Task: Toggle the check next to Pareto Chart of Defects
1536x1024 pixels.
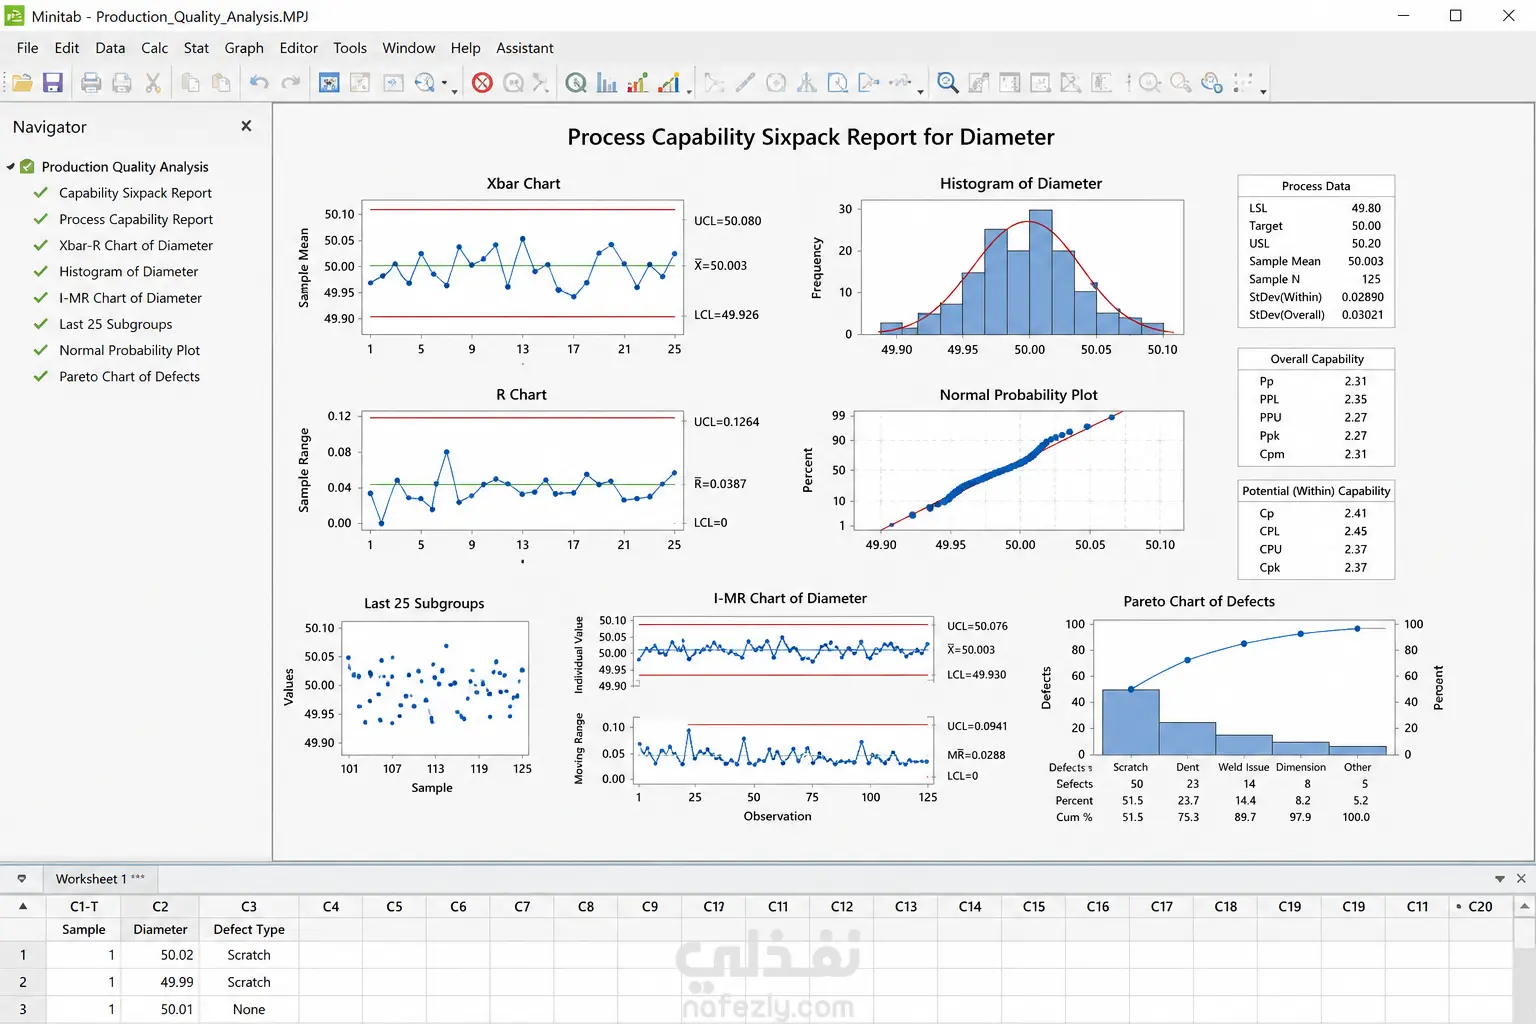Action: (x=41, y=377)
